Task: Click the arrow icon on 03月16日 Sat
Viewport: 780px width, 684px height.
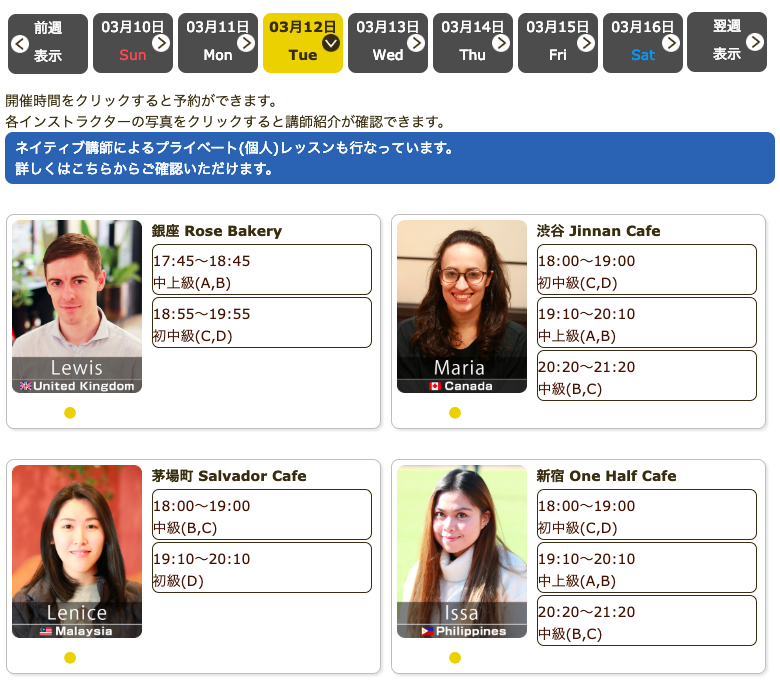Action: [x=671, y=43]
